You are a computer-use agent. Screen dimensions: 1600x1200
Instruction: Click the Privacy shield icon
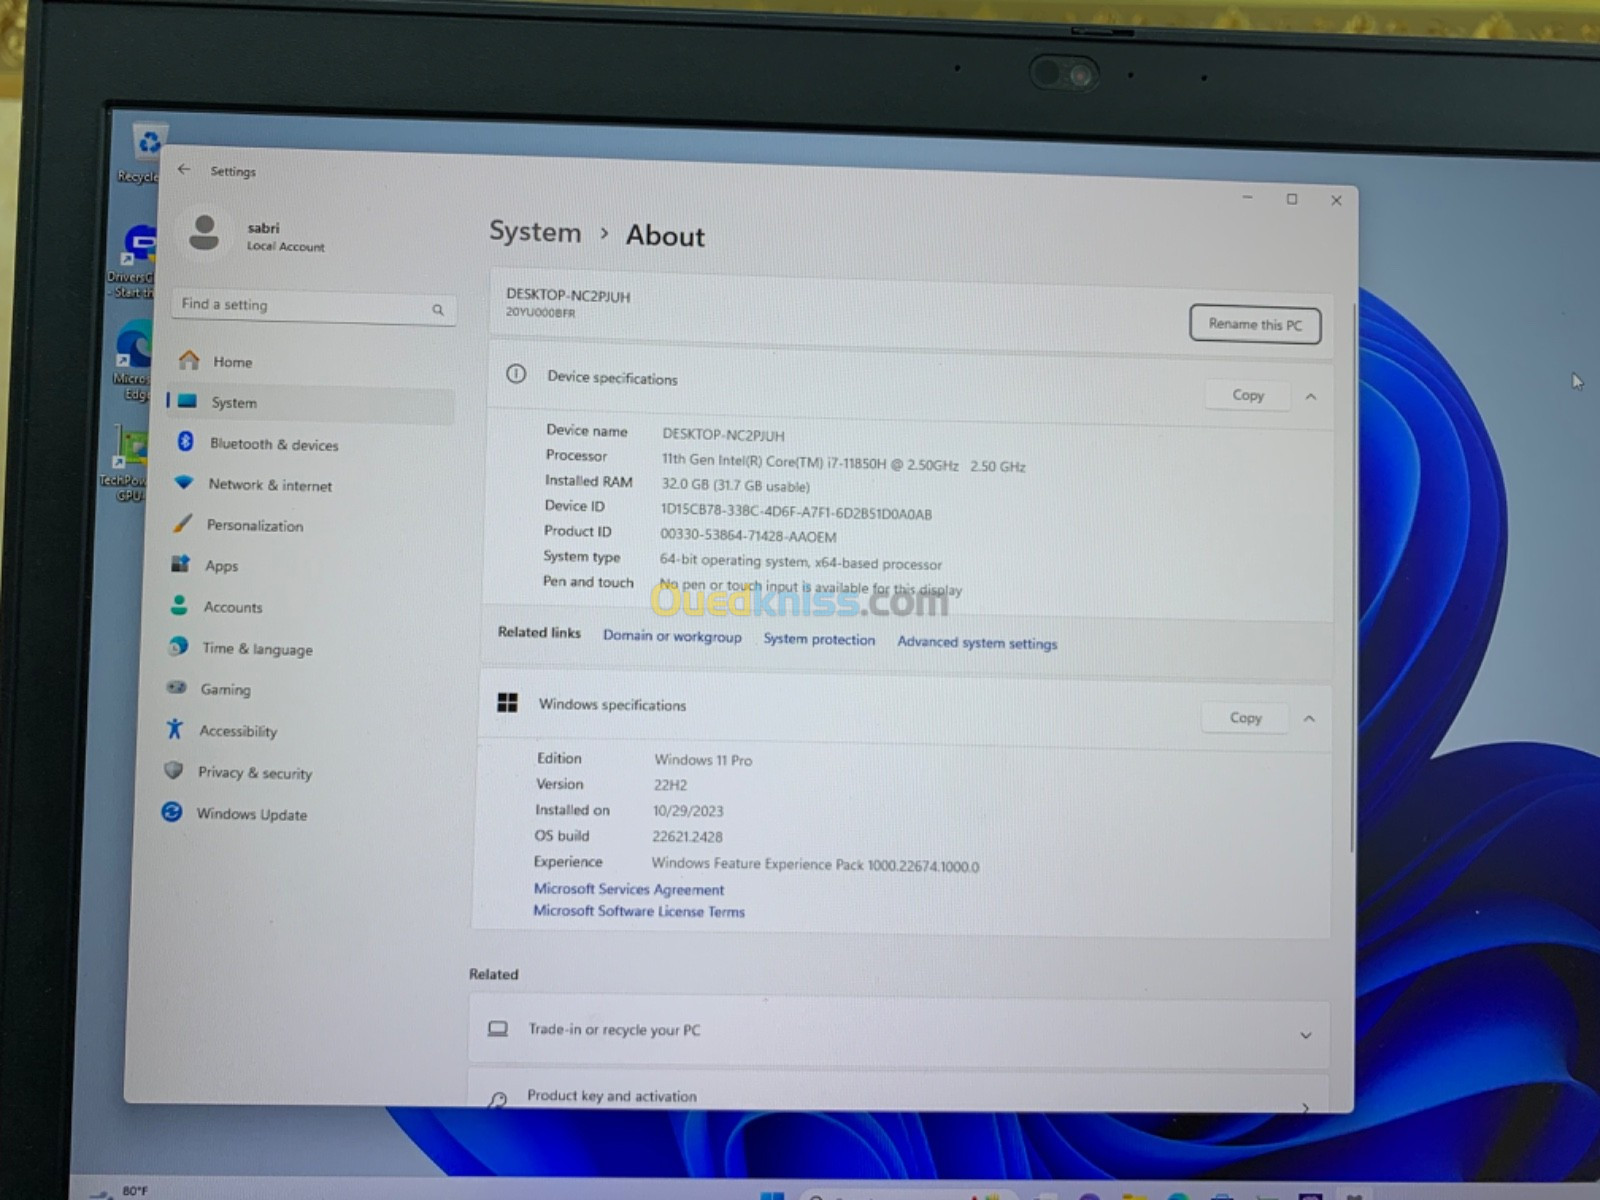(x=174, y=771)
